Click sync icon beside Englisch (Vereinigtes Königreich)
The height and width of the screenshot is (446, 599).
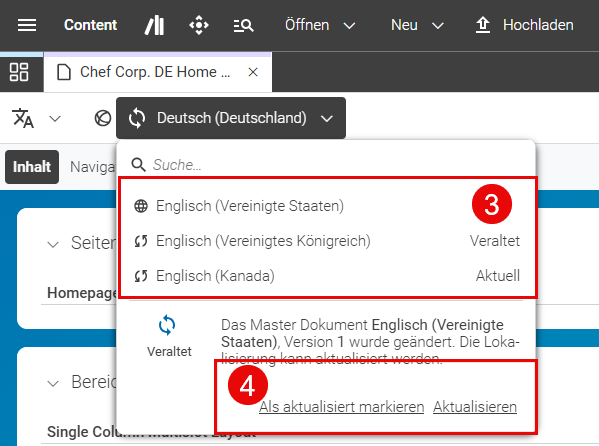[x=141, y=241]
